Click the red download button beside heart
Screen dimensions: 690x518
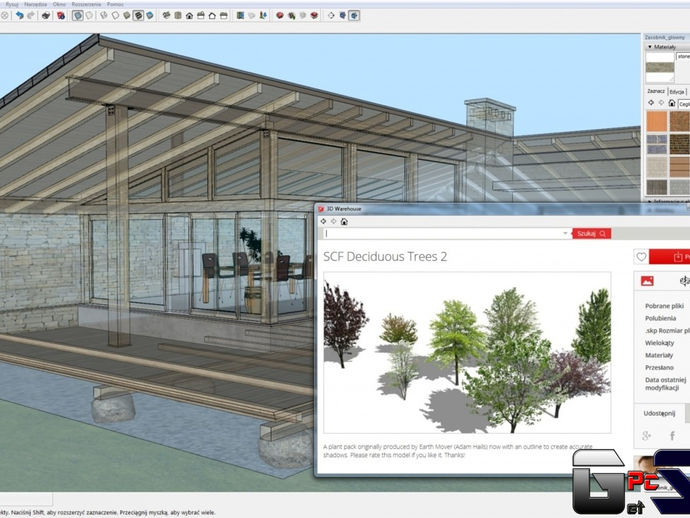click(670, 257)
